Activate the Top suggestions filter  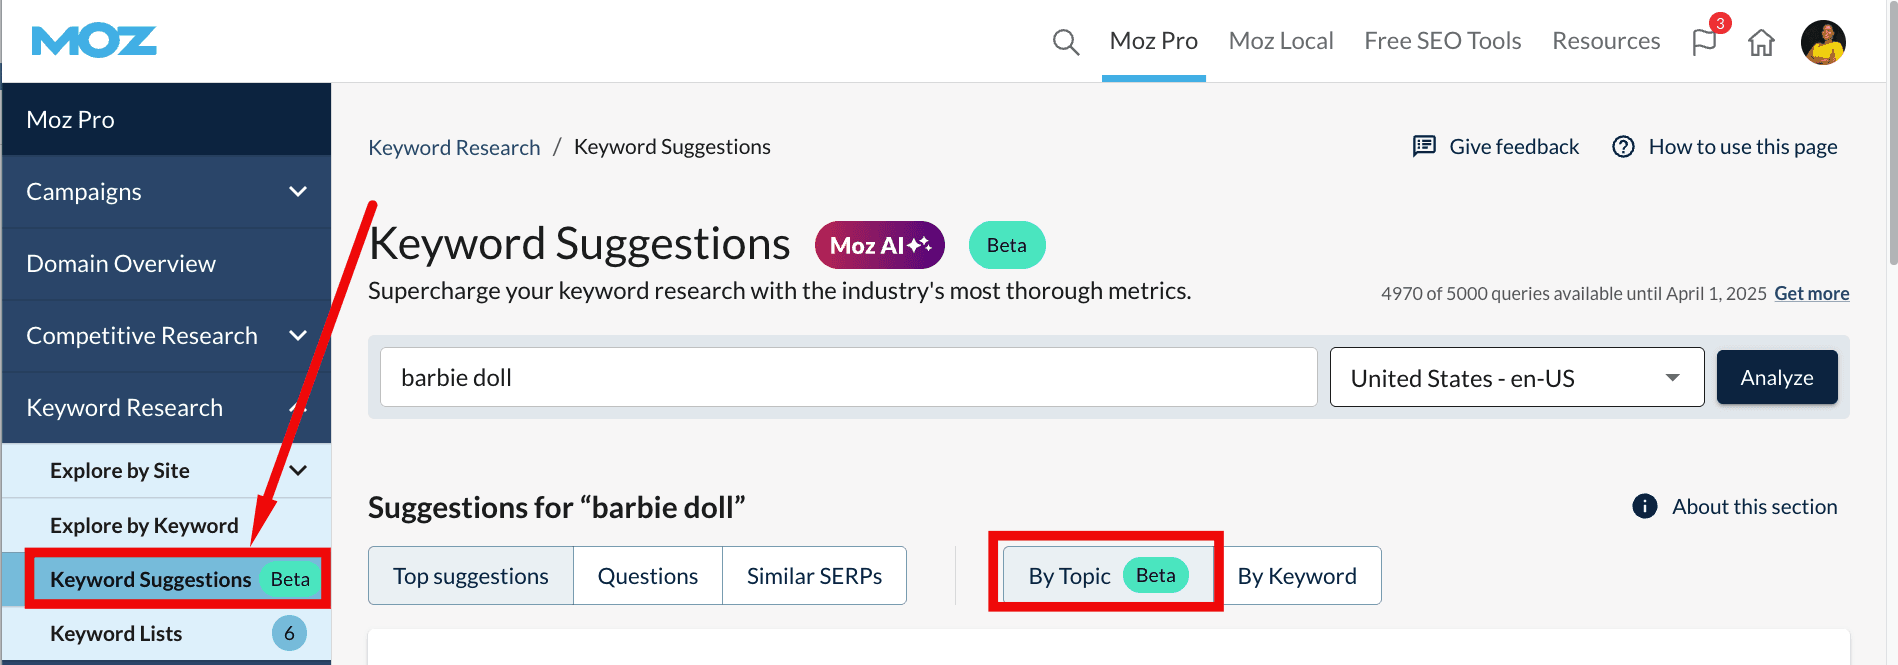coord(470,575)
